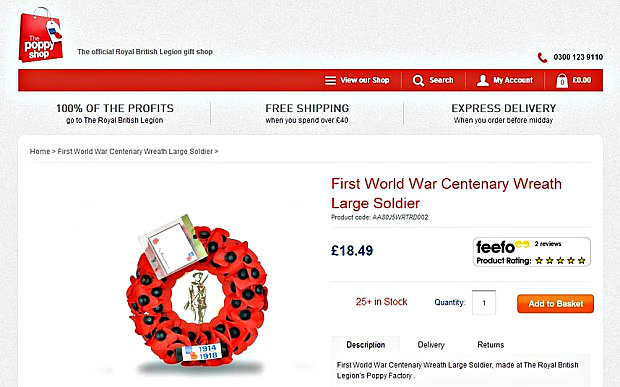Viewport: 620px width, 387px height.
Task: Click the £0.00 basket total
Action: click(x=582, y=80)
